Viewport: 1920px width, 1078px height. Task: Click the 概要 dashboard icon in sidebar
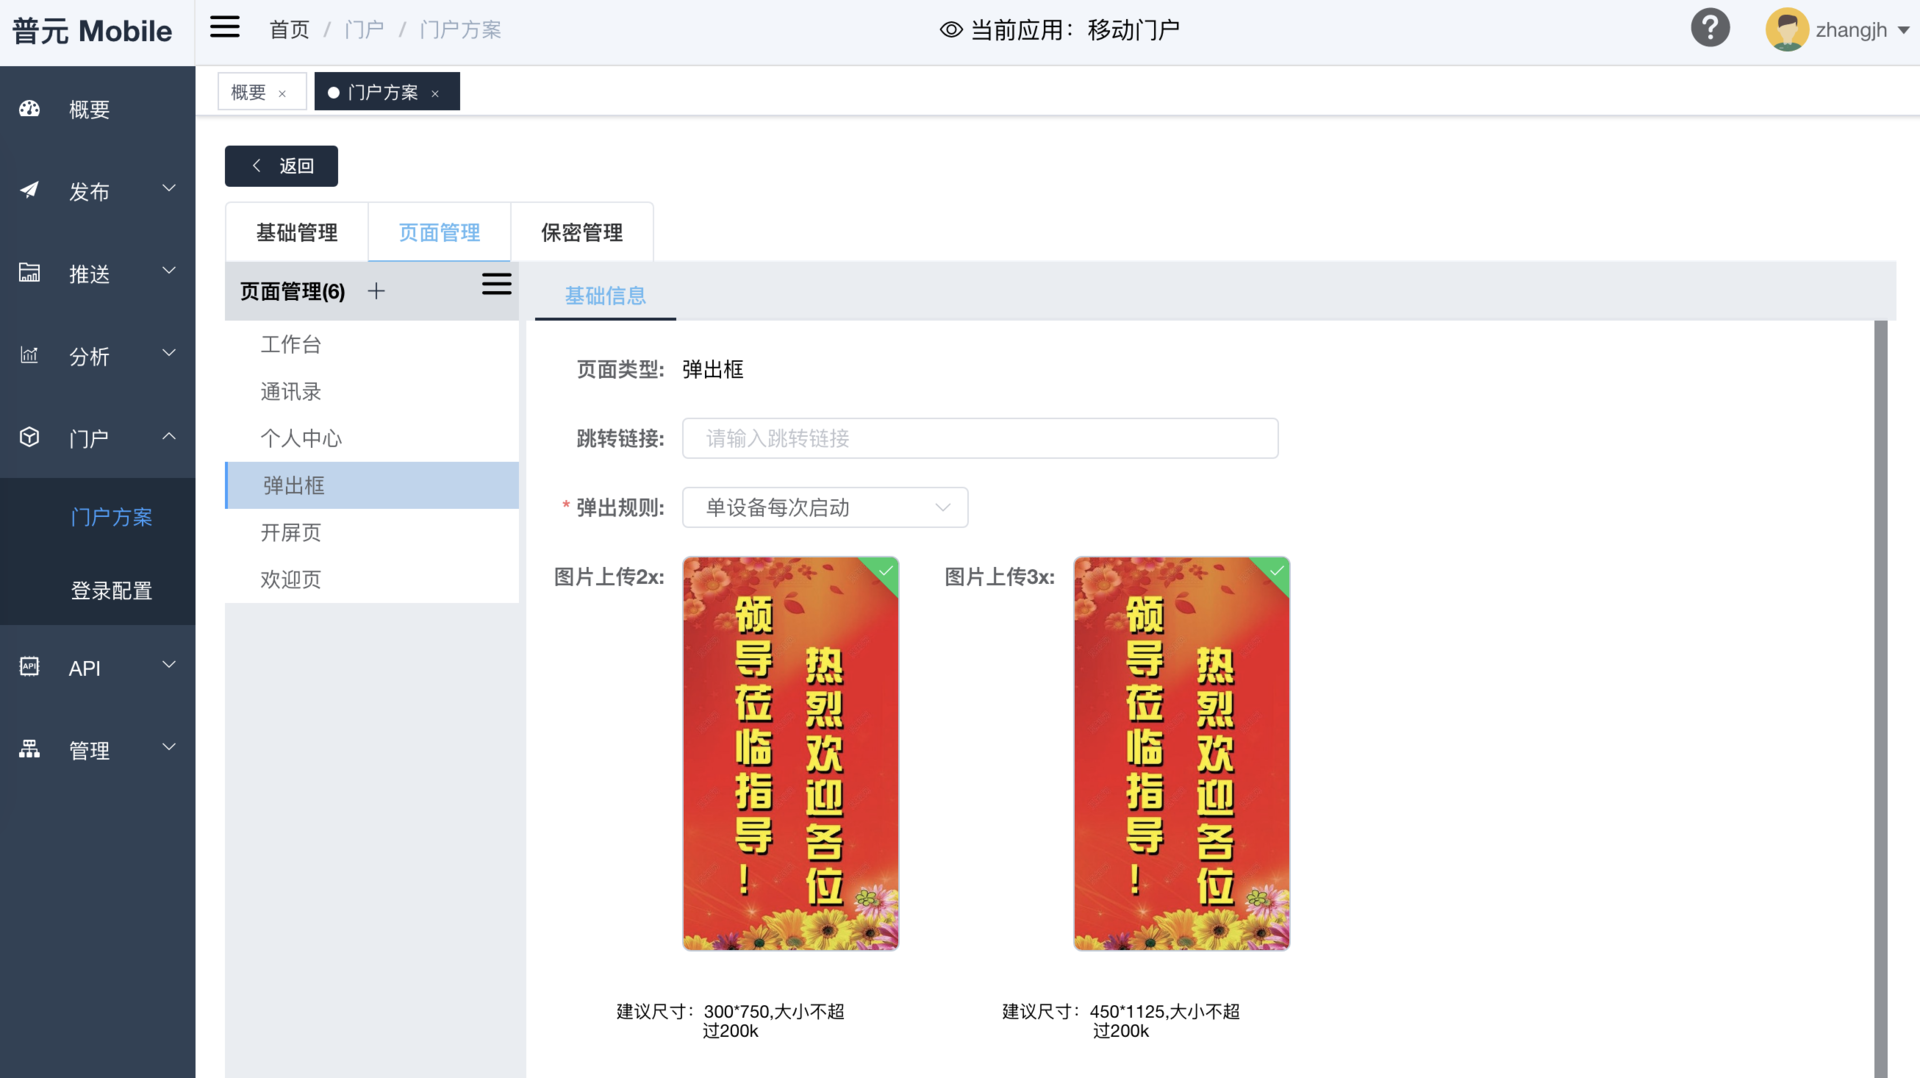tap(30, 109)
